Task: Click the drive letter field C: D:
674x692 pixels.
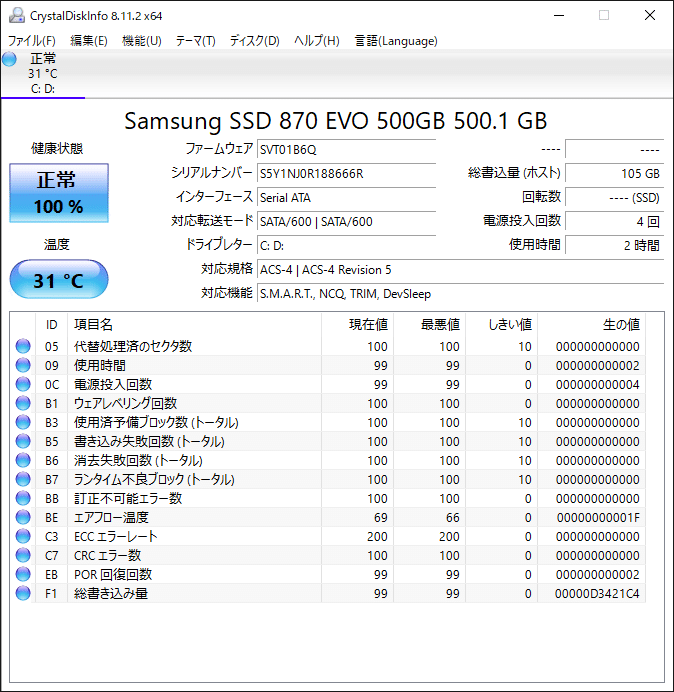Action: [346, 245]
